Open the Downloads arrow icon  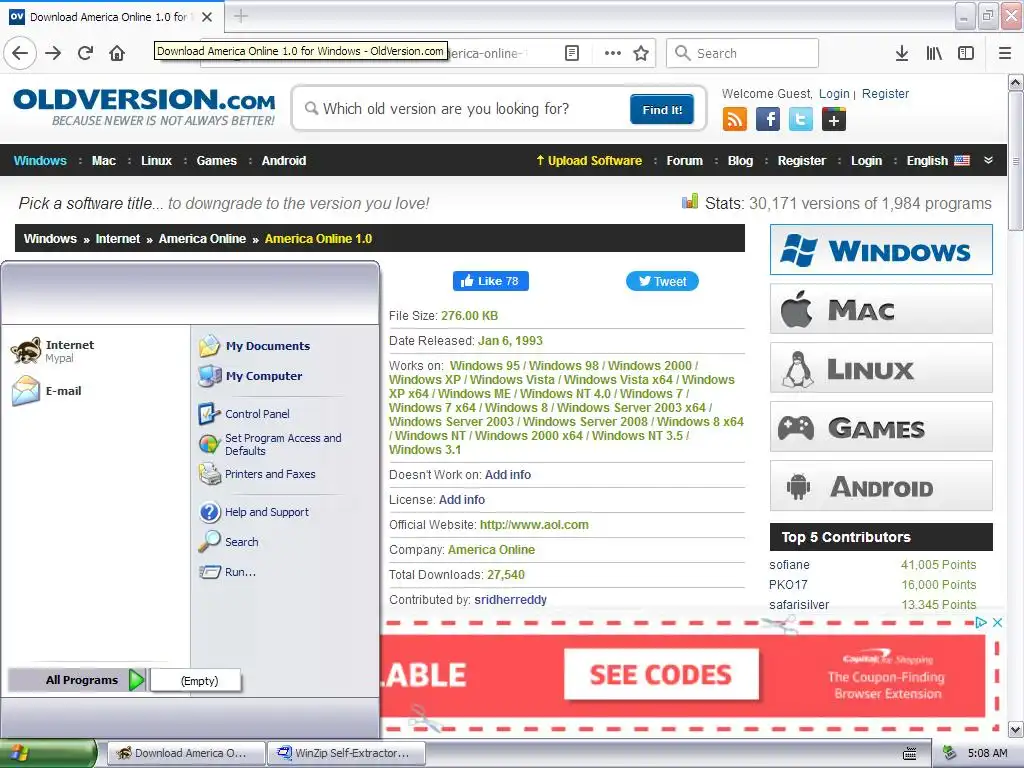901,53
